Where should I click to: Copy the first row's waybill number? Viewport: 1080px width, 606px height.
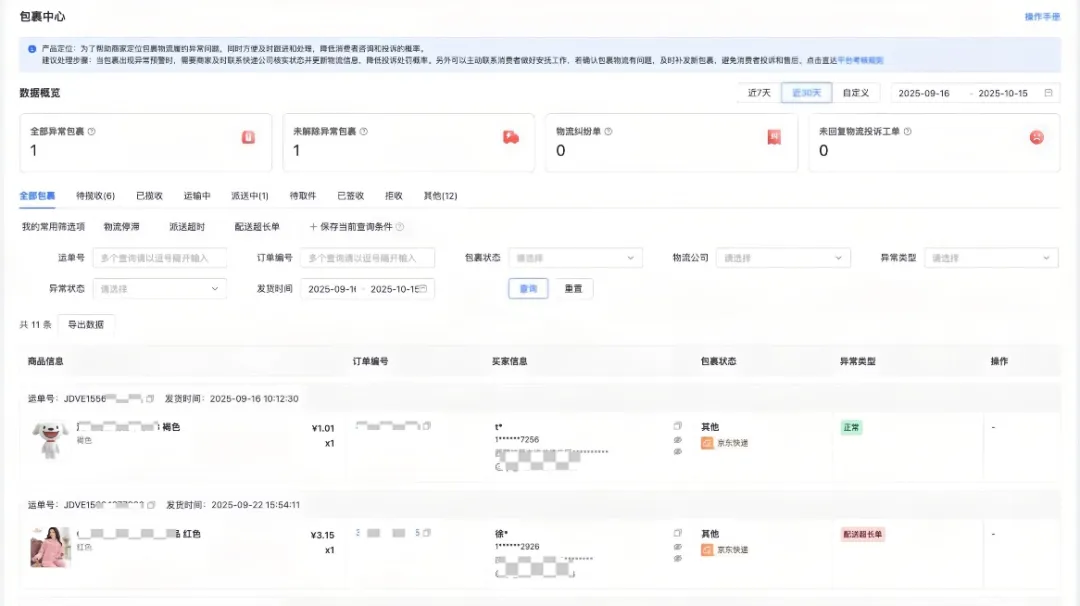tap(150, 398)
